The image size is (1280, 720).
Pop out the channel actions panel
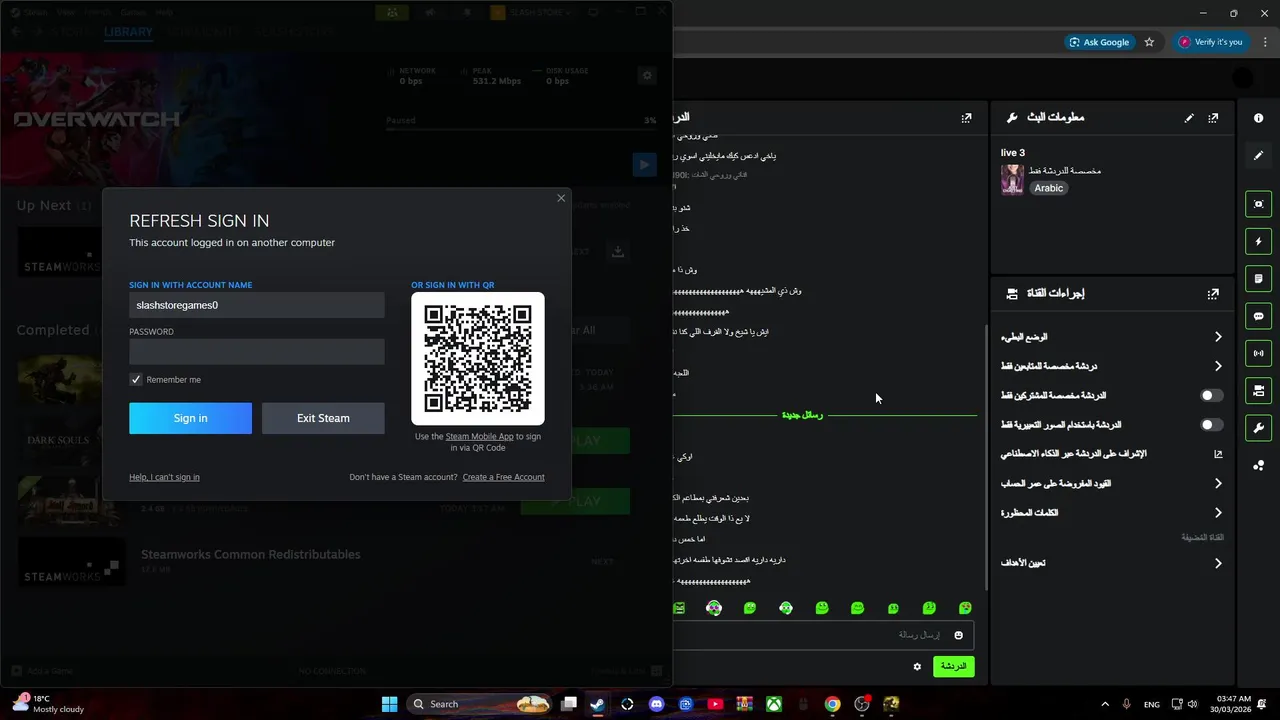point(1213,294)
